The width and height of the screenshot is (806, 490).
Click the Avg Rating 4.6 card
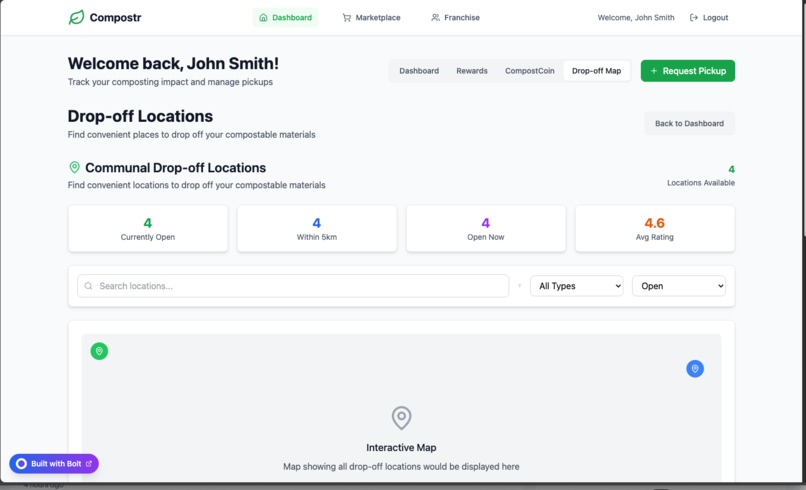pyautogui.click(x=655, y=229)
